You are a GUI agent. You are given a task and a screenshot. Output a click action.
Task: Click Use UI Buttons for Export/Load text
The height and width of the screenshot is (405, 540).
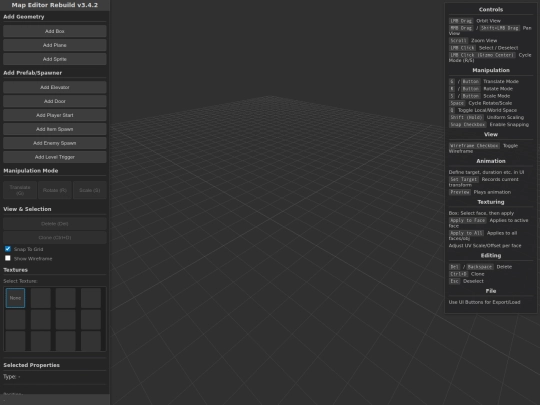(485, 302)
